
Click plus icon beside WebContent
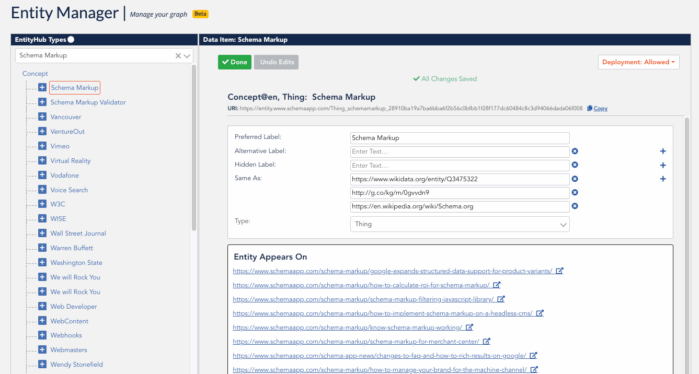click(42, 321)
